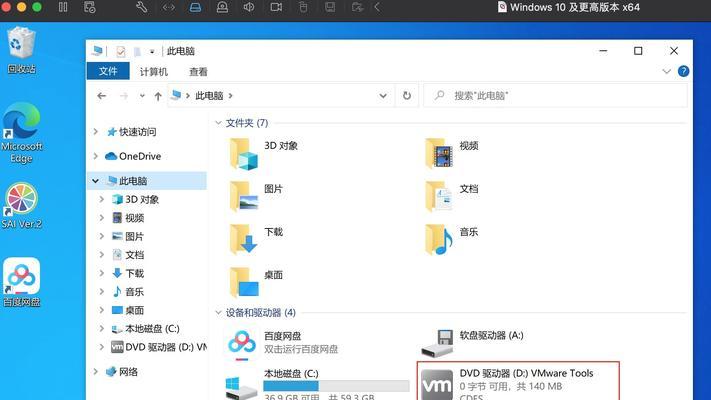The image size is (711, 400).
Task: Click properties checkmark icon in quick access toolbar
Action: point(121,51)
